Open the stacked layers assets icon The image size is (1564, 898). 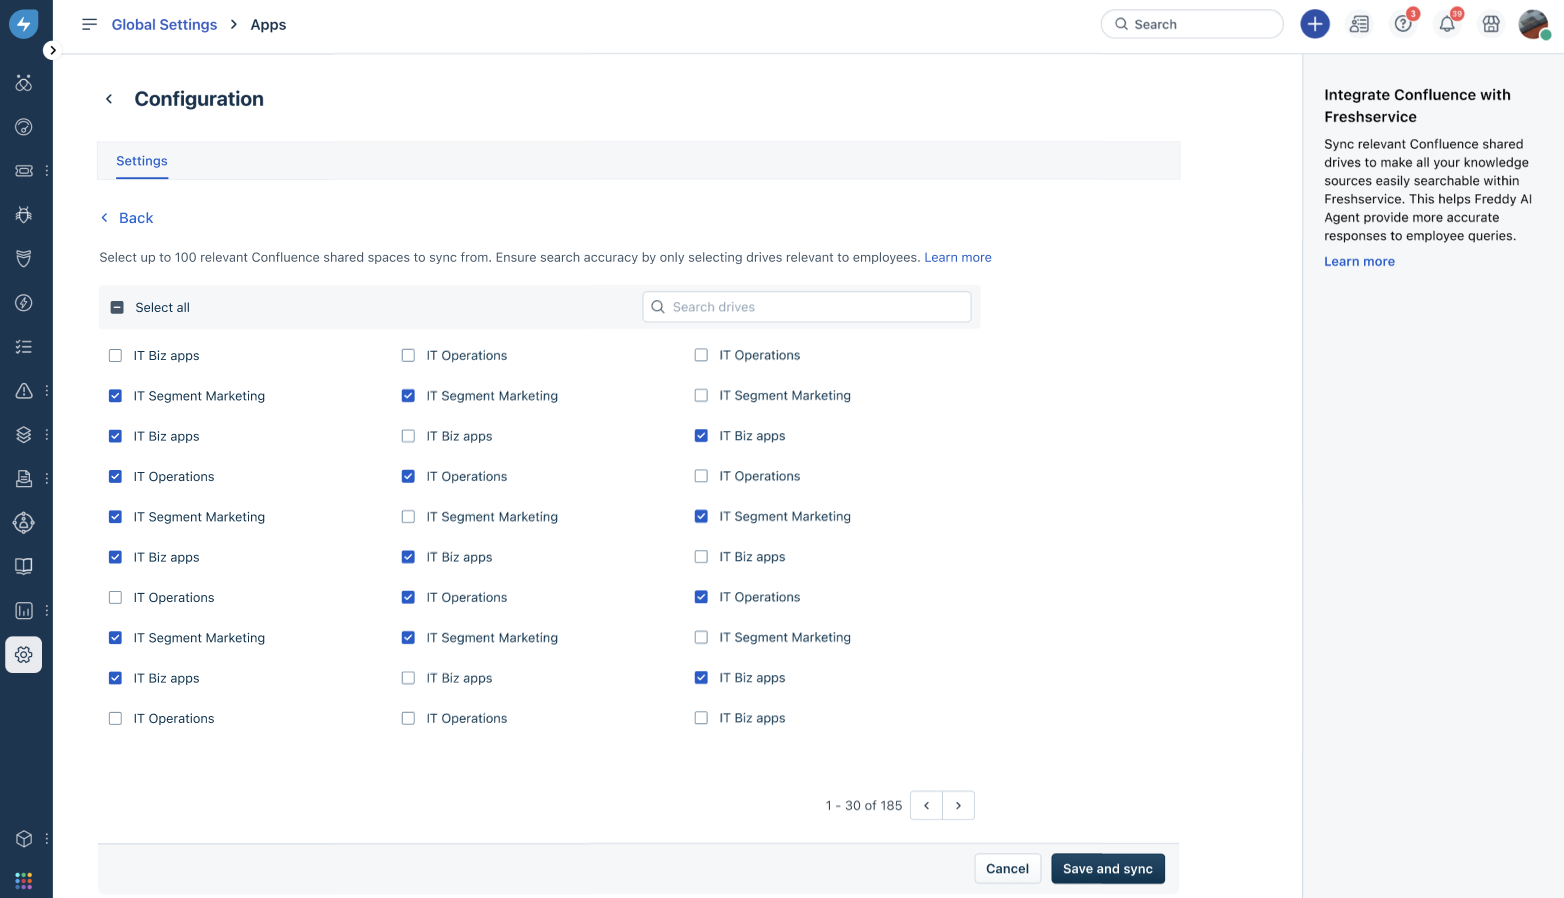24,435
